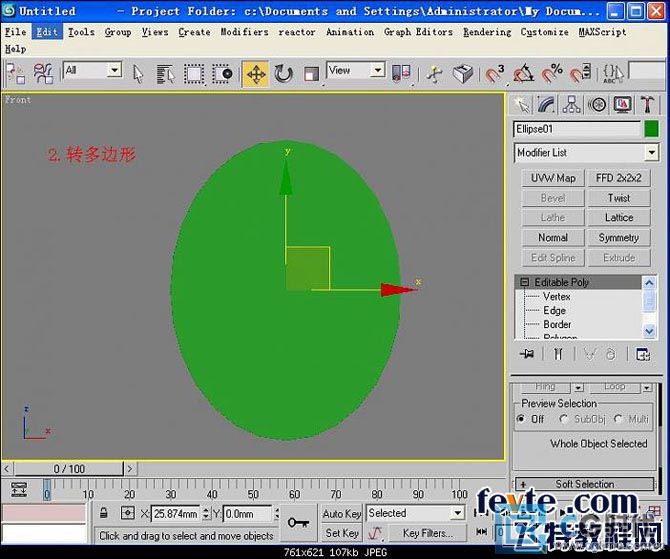Click Remove Modifier trash icon

pos(611,354)
